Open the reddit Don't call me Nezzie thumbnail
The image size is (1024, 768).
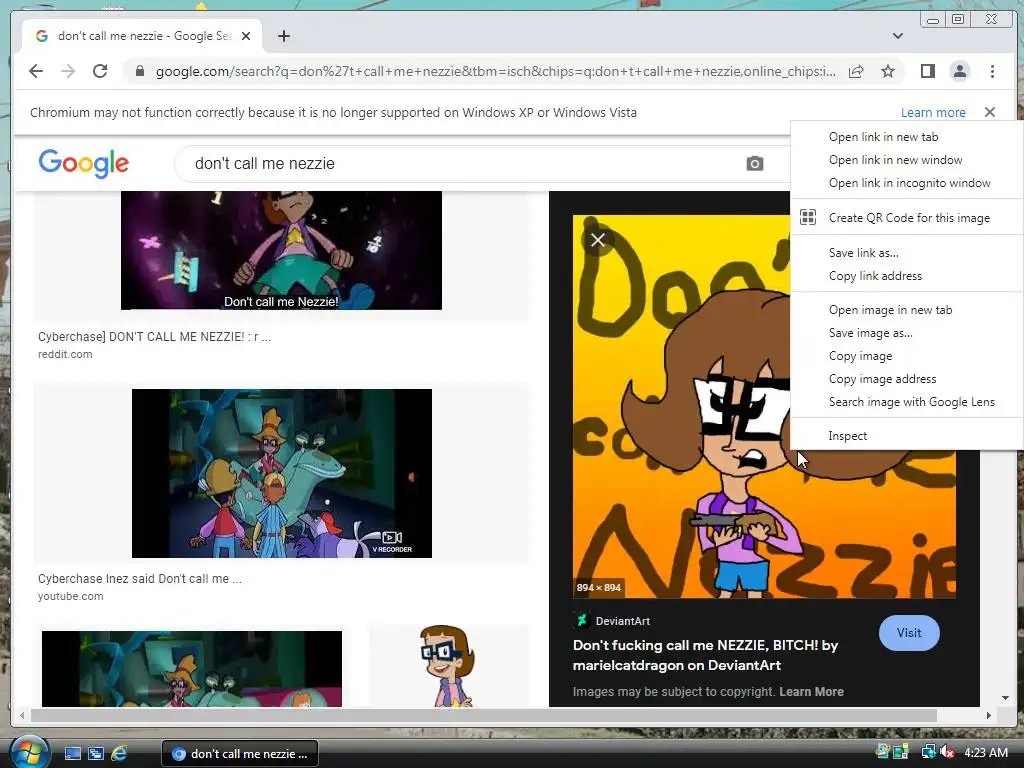point(281,250)
